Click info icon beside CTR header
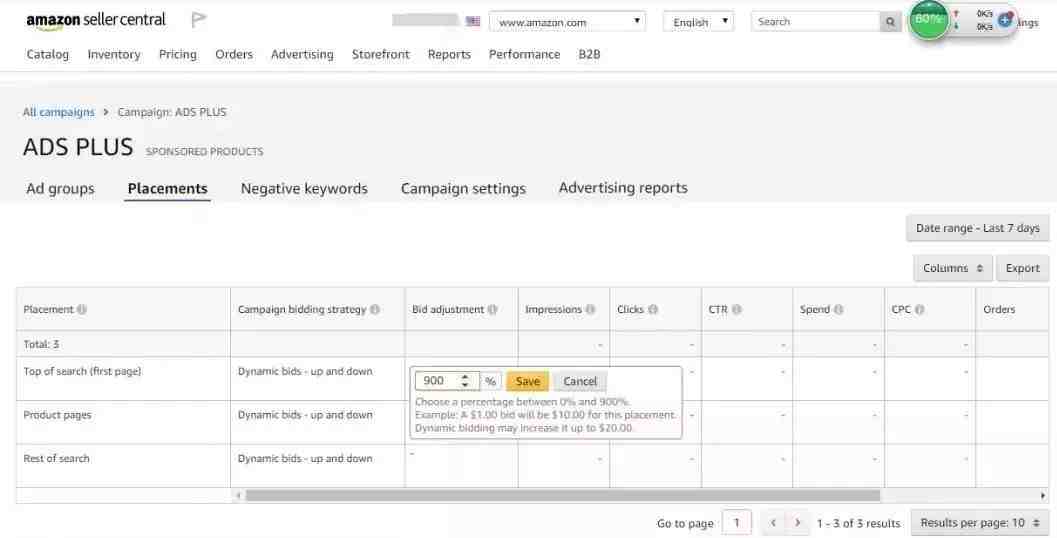This screenshot has width=1057, height=538. tap(736, 309)
